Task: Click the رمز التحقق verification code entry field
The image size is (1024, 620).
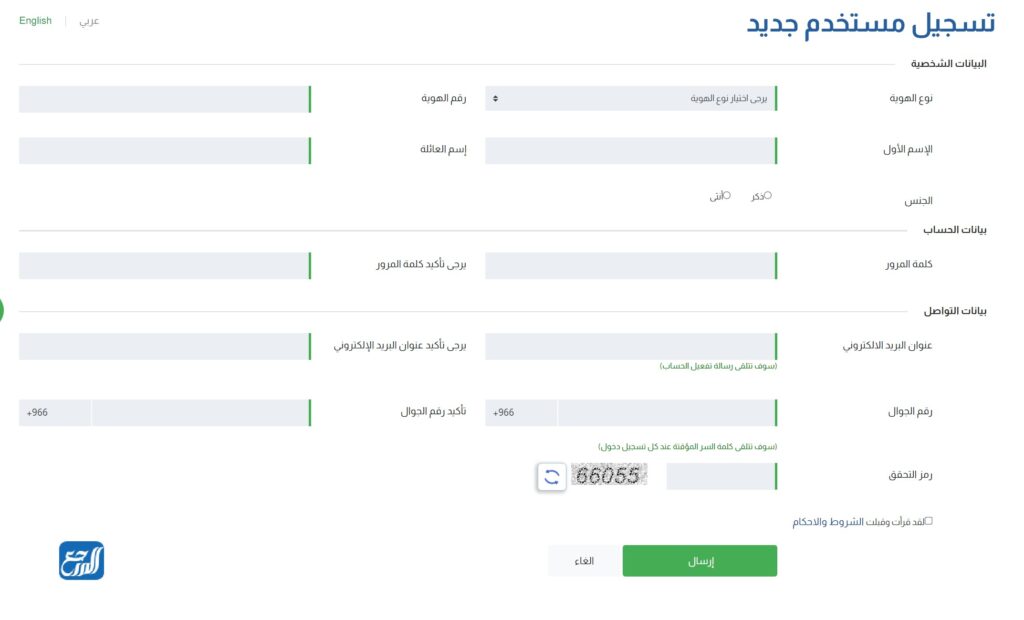Action: 720,477
